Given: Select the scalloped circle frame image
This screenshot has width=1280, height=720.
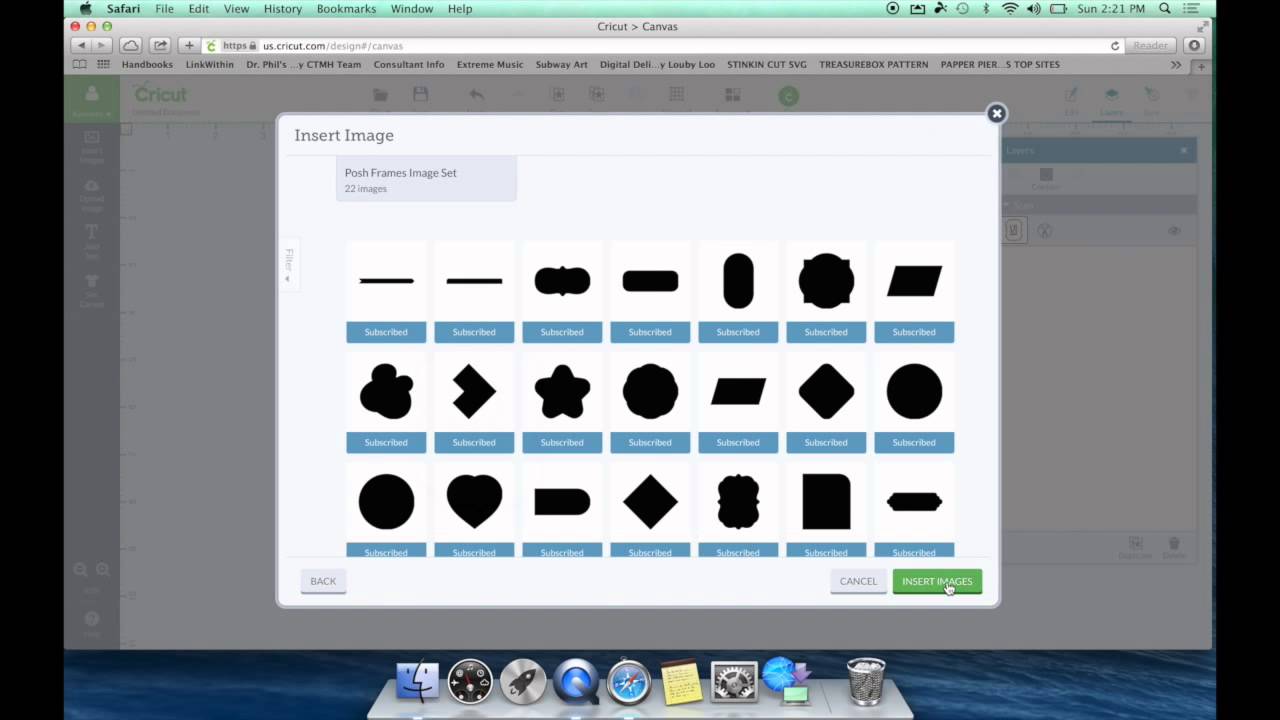Looking at the screenshot, I should [650, 391].
